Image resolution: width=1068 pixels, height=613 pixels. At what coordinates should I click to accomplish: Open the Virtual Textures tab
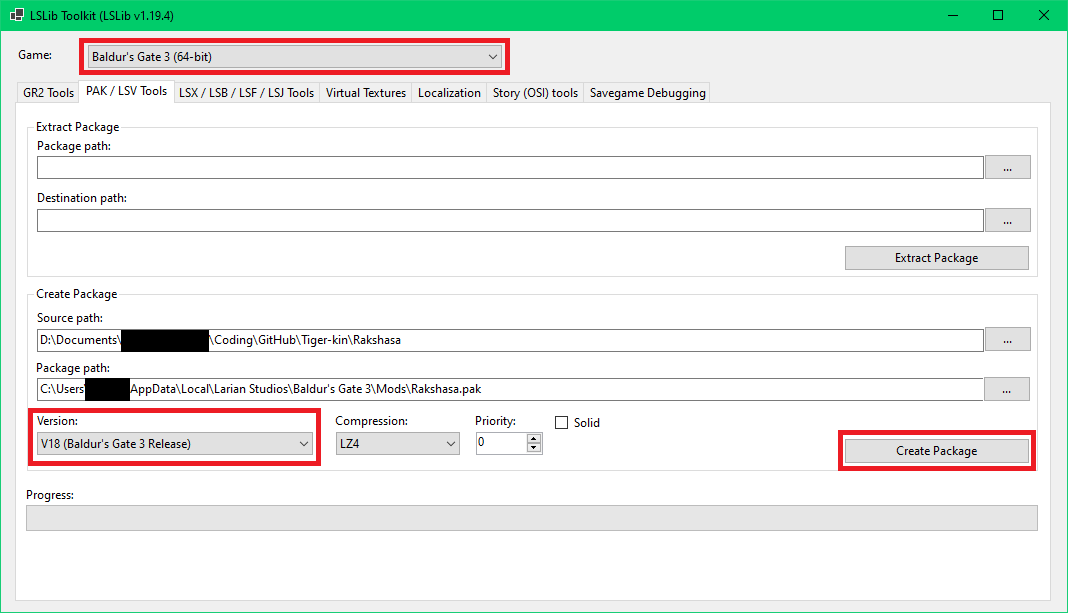(366, 93)
